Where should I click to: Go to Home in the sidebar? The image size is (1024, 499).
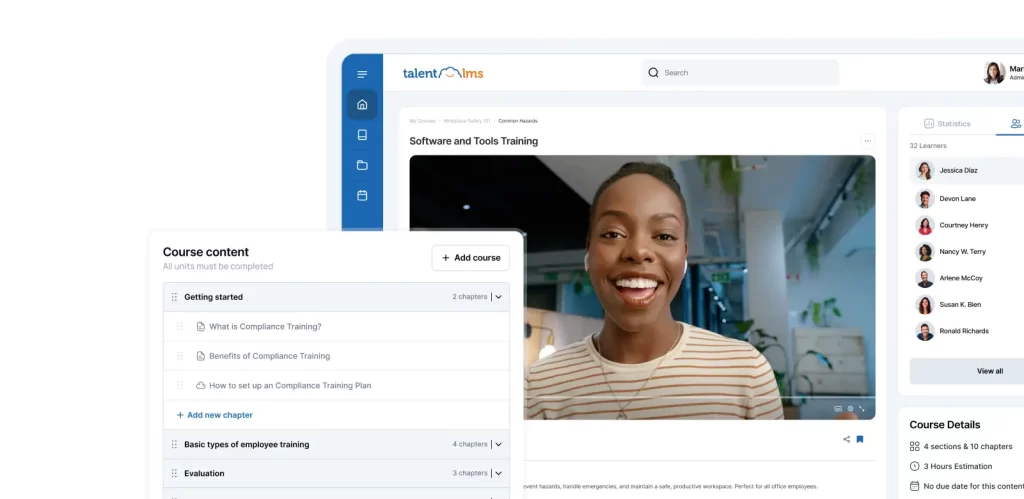362,105
